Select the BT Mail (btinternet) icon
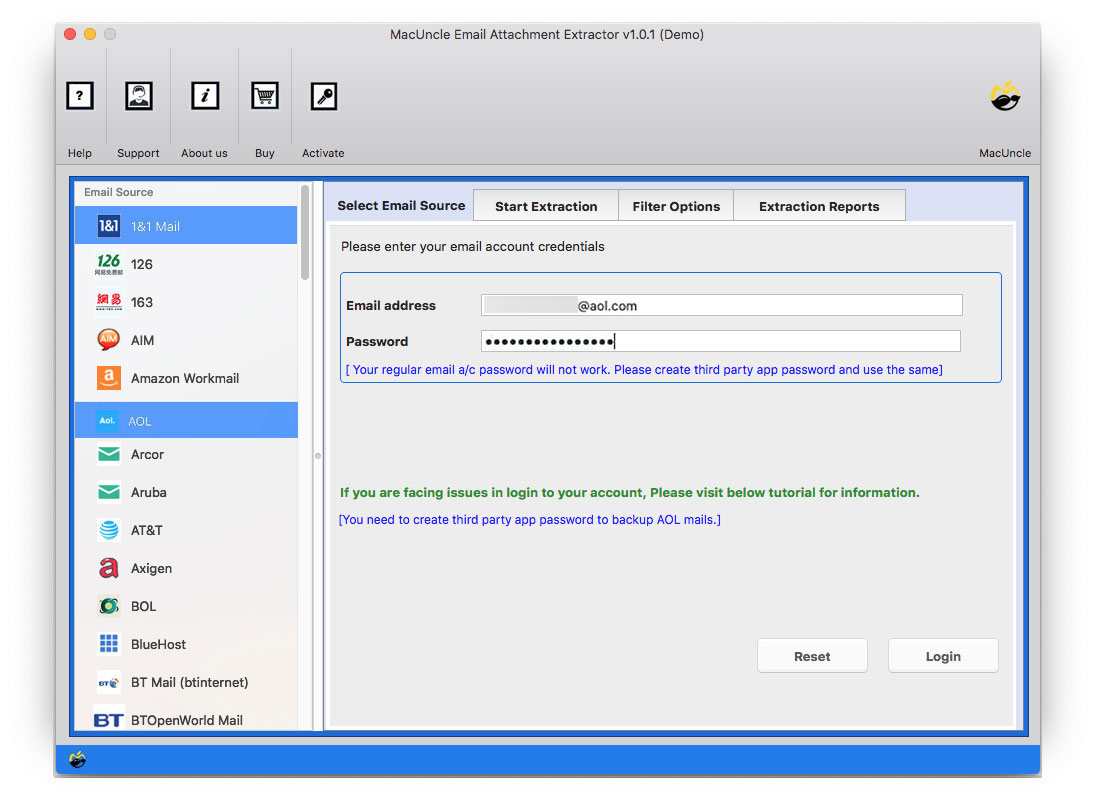Screen dimensions: 1096x799 tap(108, 682)
